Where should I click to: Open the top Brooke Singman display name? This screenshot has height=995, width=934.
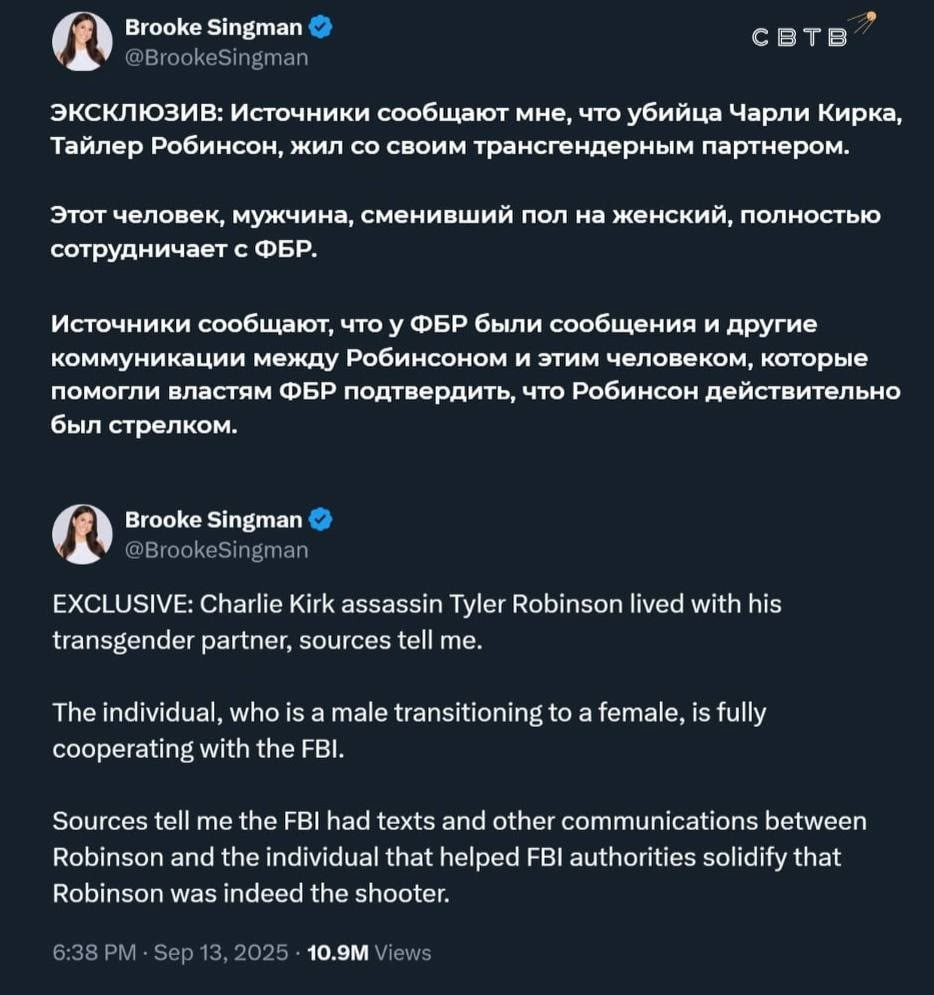(213, 27)
